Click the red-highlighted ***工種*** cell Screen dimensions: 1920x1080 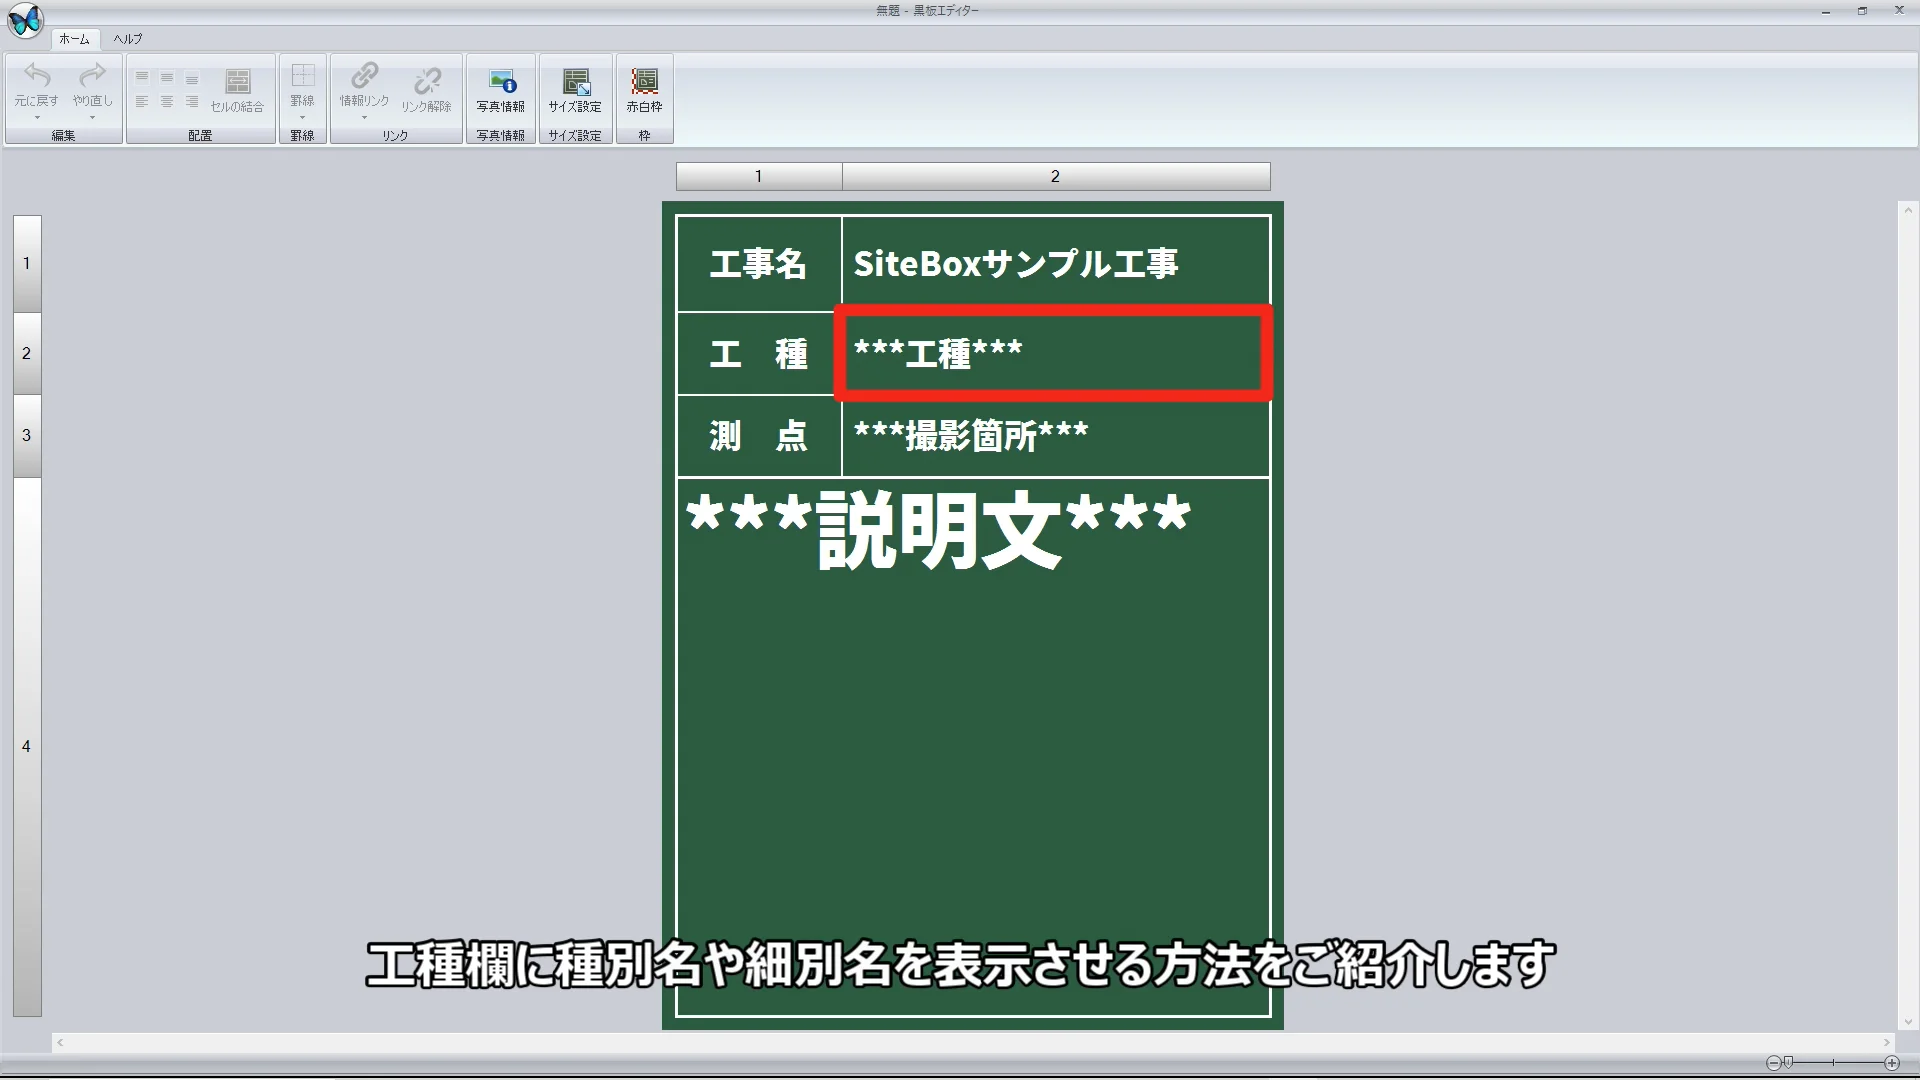pos(1051,353)
